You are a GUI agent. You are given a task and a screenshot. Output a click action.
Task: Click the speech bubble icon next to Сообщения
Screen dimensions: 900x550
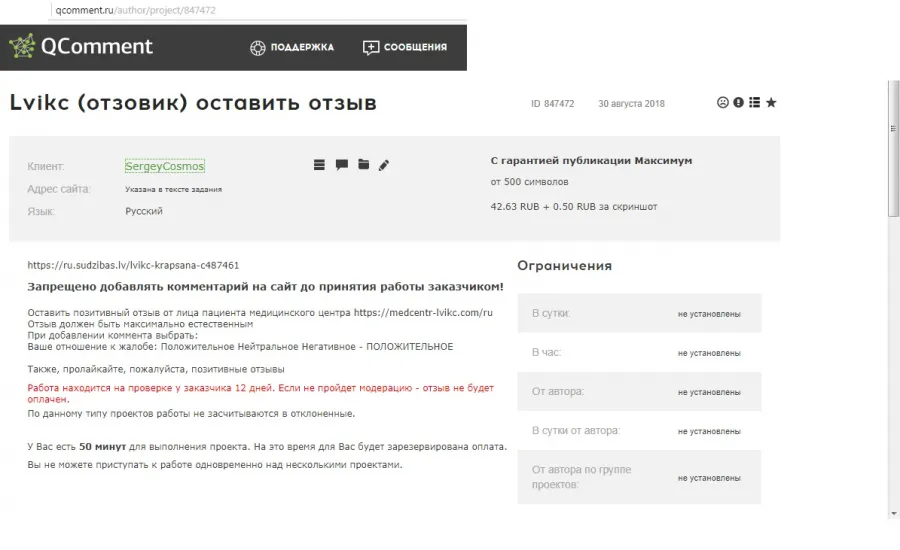point(371,48)
